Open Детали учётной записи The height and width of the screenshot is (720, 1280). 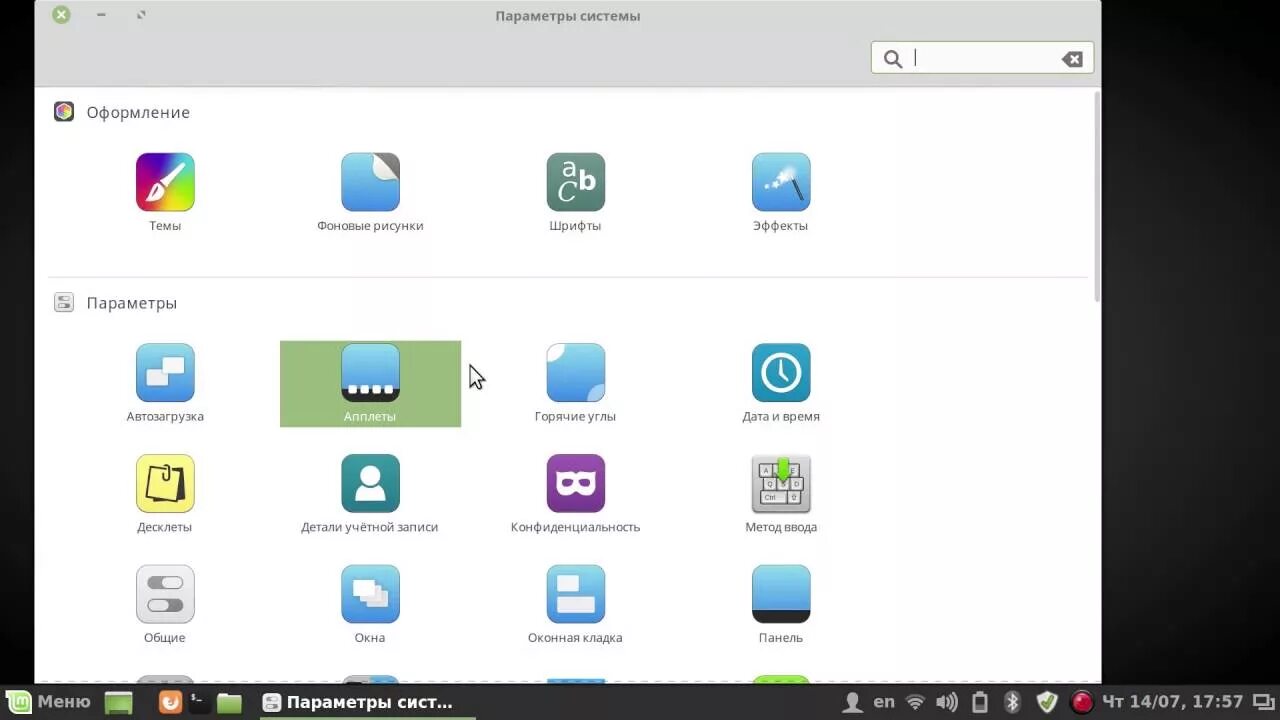click(x=370, y=484)
